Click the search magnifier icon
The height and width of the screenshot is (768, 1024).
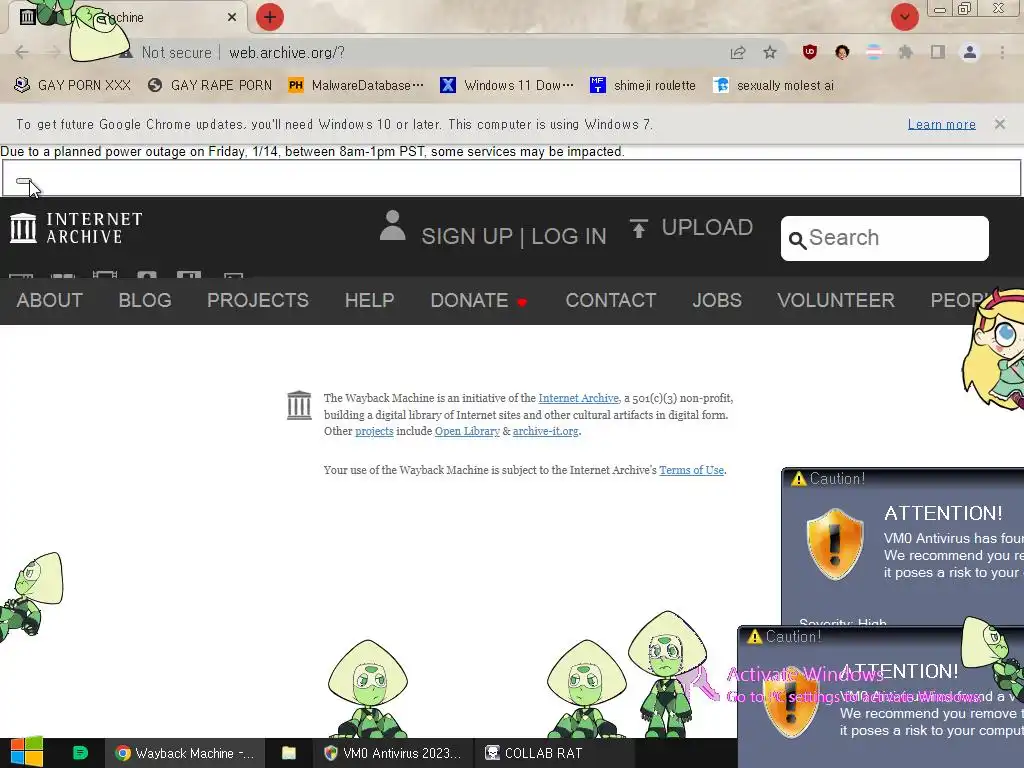(797, 240)
